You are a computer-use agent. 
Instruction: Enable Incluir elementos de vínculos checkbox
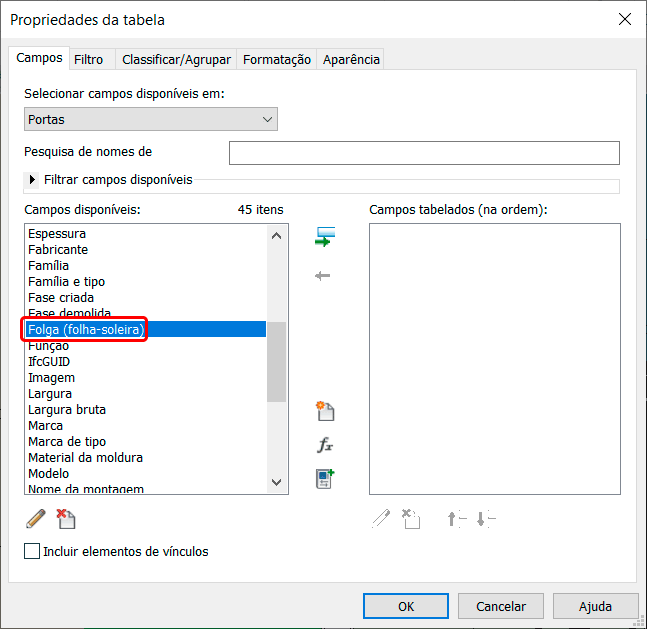pyautogui.click(x=32, y=551)
